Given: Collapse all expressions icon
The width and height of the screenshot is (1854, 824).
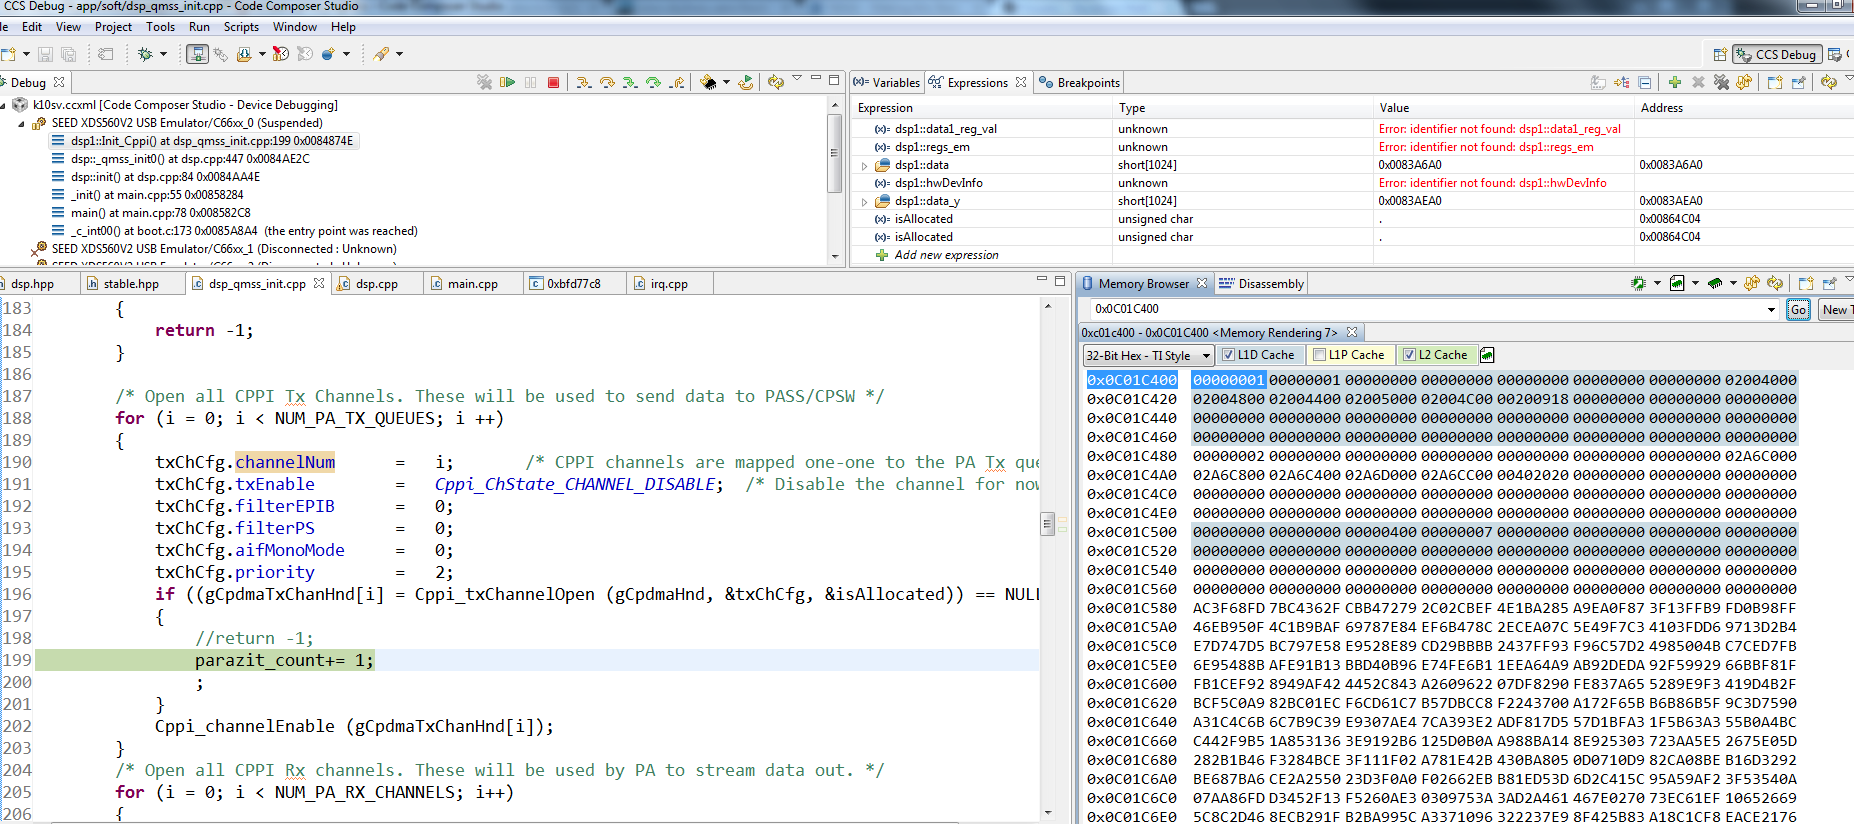Looking at the screenshot, I should pyautogui.click(x=1645, y=82).
